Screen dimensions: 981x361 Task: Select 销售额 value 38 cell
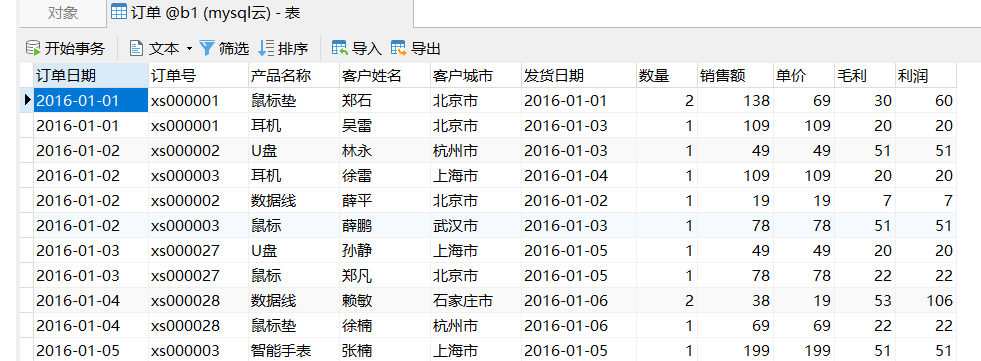coord(735,301)
